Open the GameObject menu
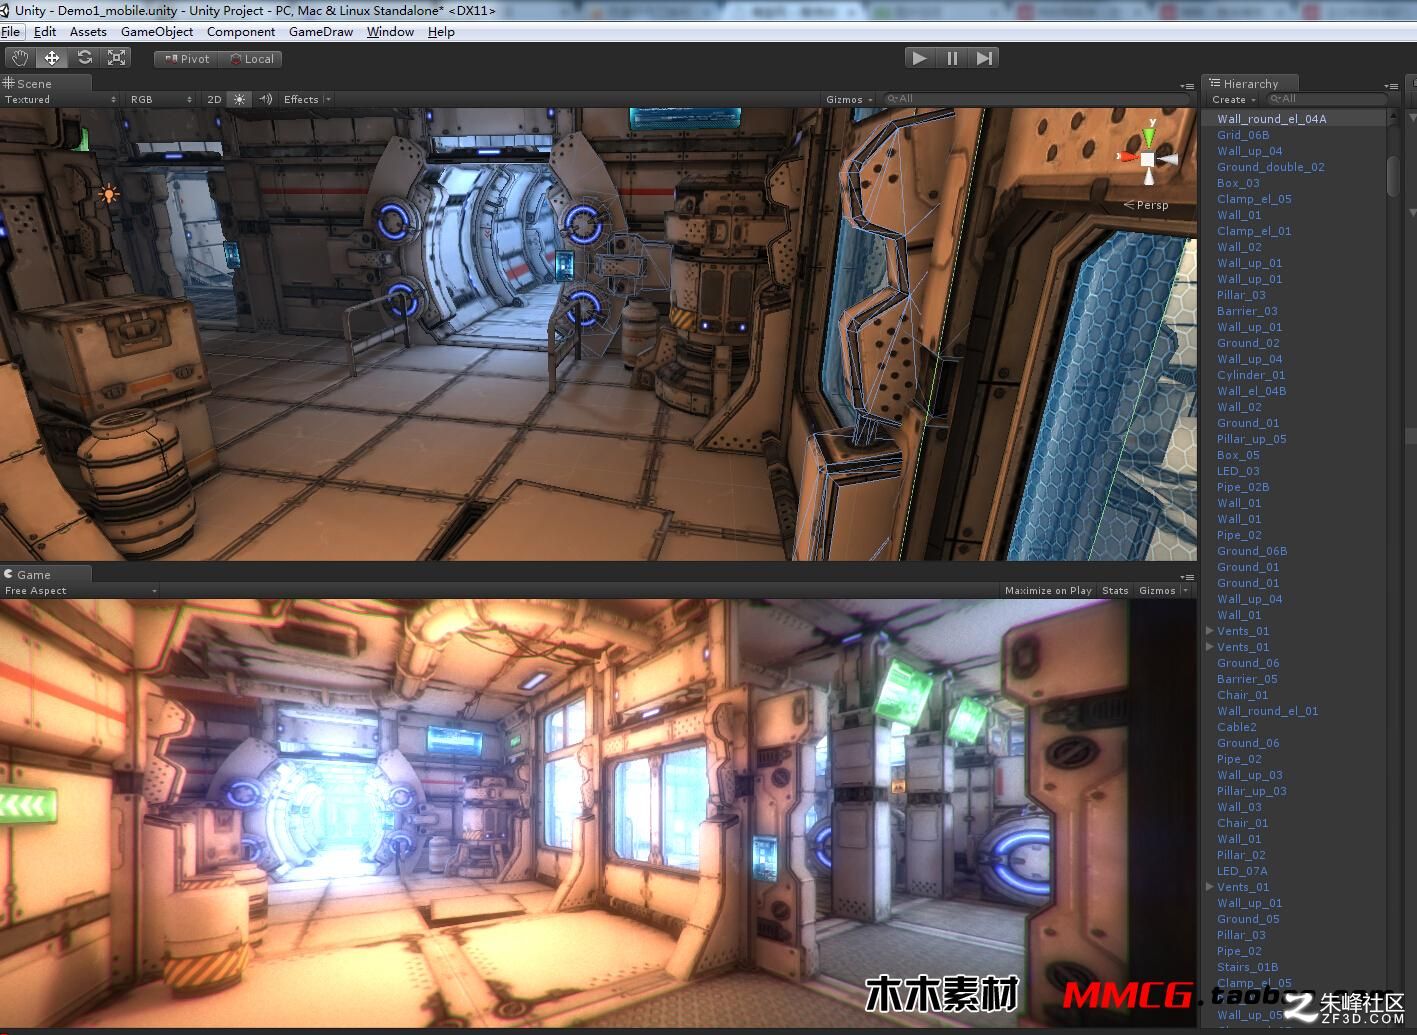The width and height of the screenshot is (1417, 1035). click(x=157, y=32)
